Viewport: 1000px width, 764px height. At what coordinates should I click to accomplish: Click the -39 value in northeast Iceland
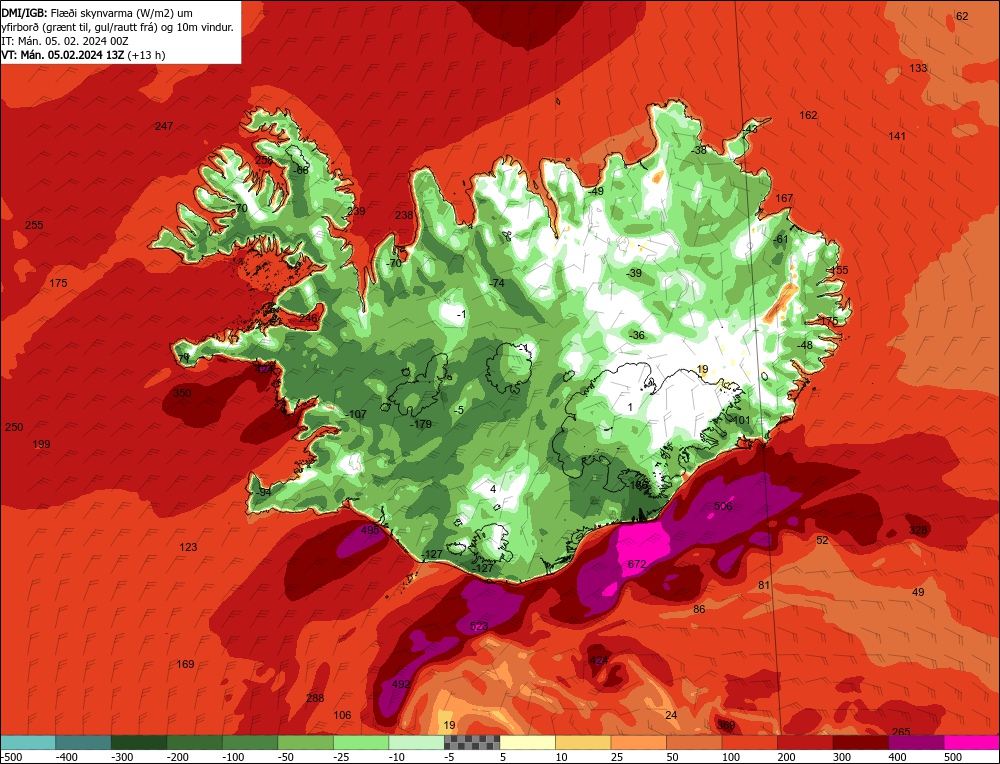[x=634, y=273]
